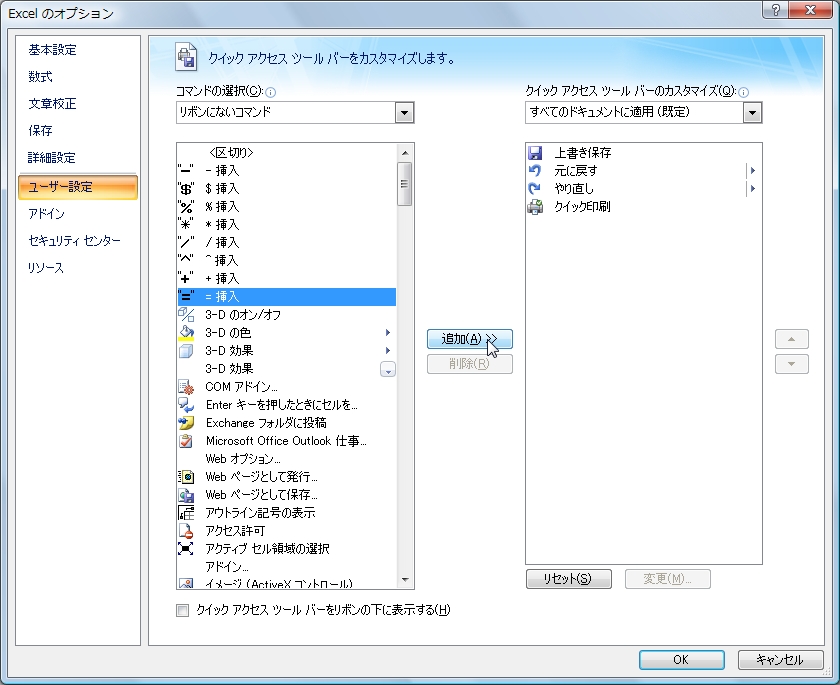
Task: Click the リセット(S) button
Action: pyautogui.click(x=568, y=579)
